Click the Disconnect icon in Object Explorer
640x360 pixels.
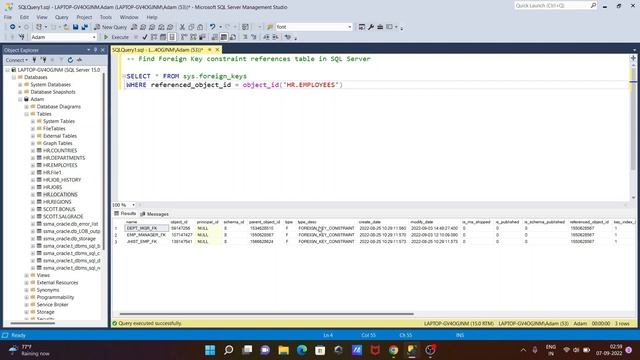[43, 60]
